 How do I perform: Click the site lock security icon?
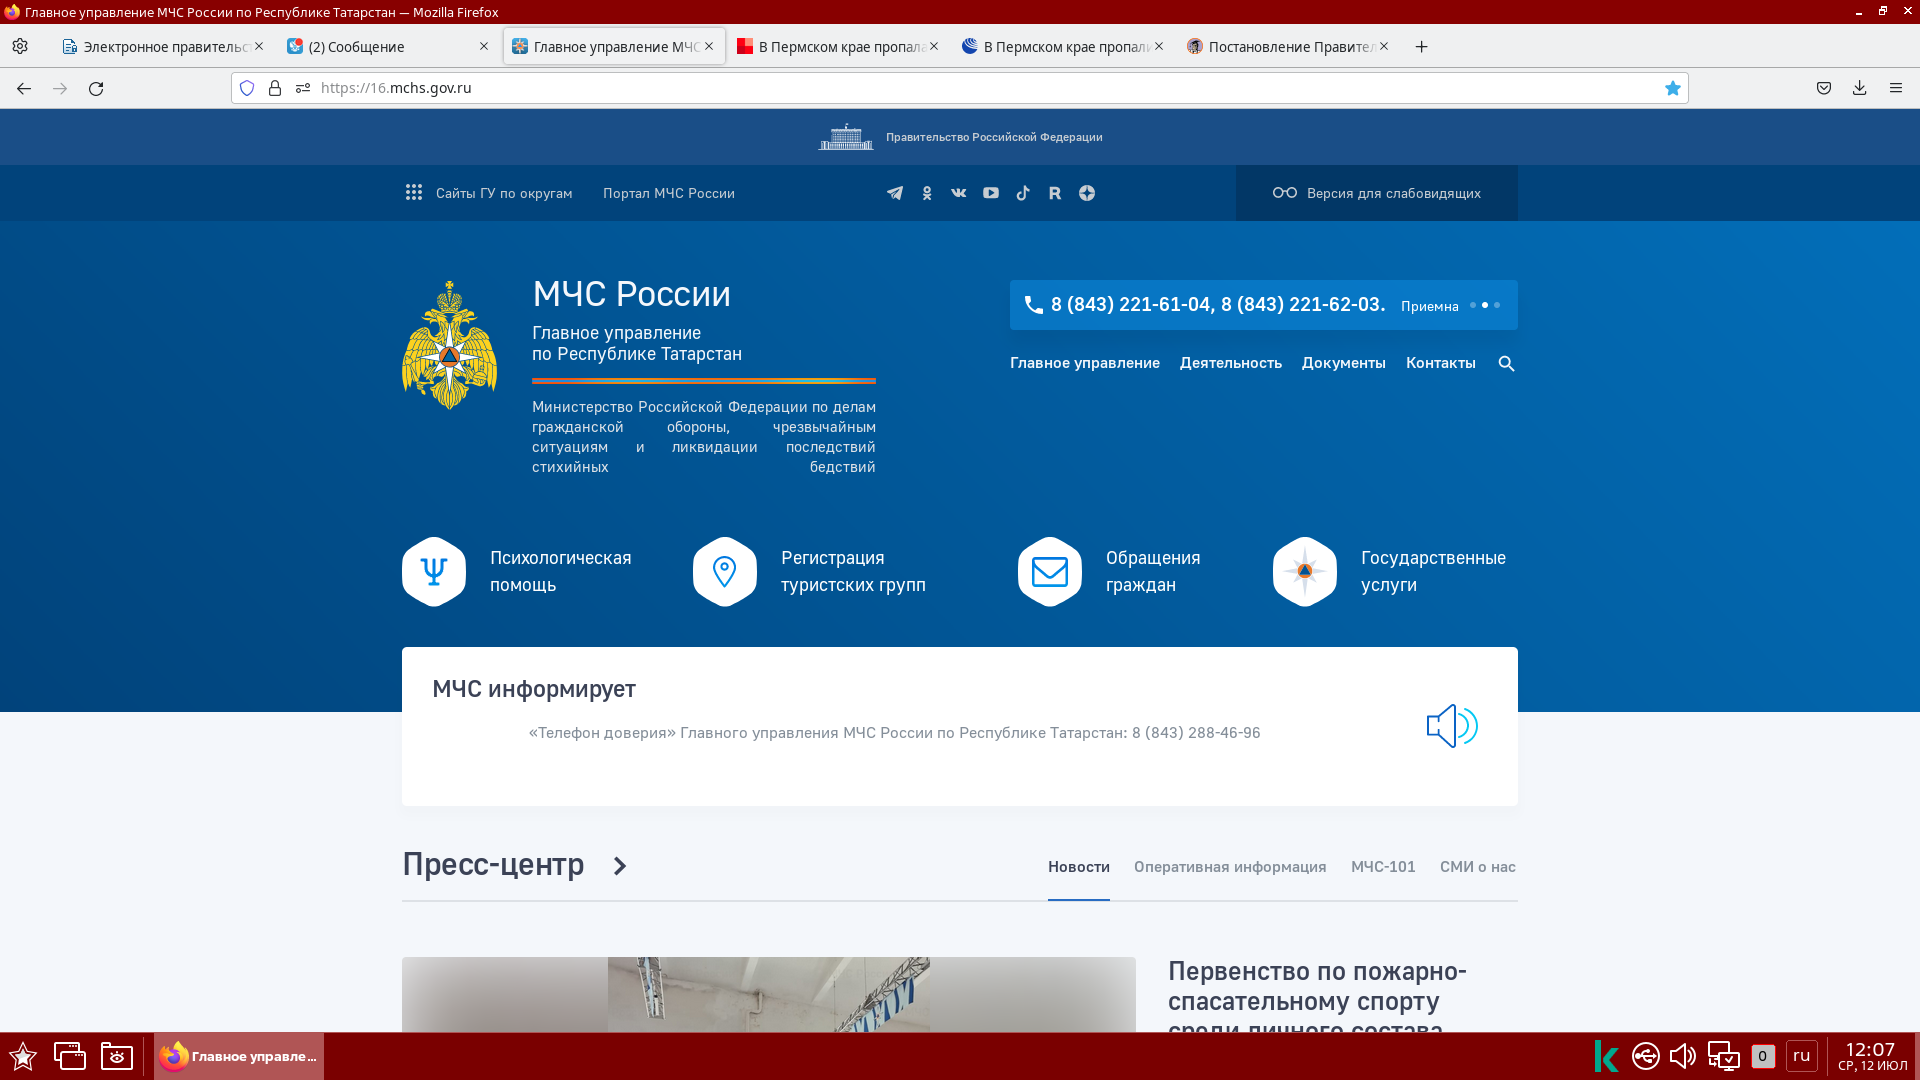pyautogui.click(x=275, y=88)
